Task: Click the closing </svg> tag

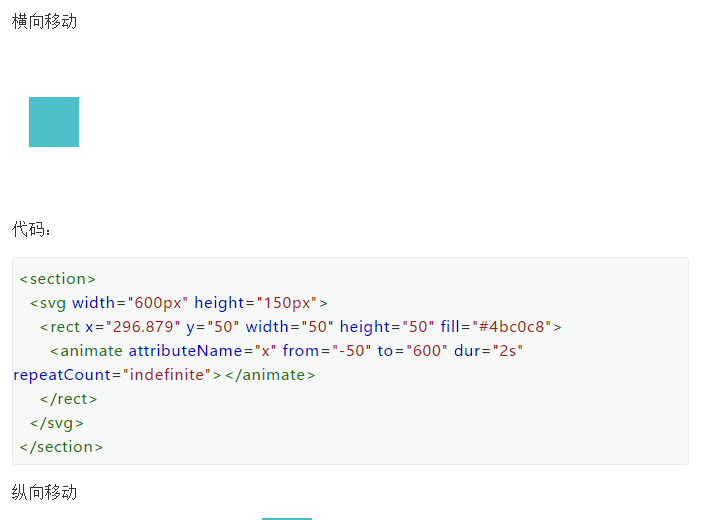Action: [57, 423]
